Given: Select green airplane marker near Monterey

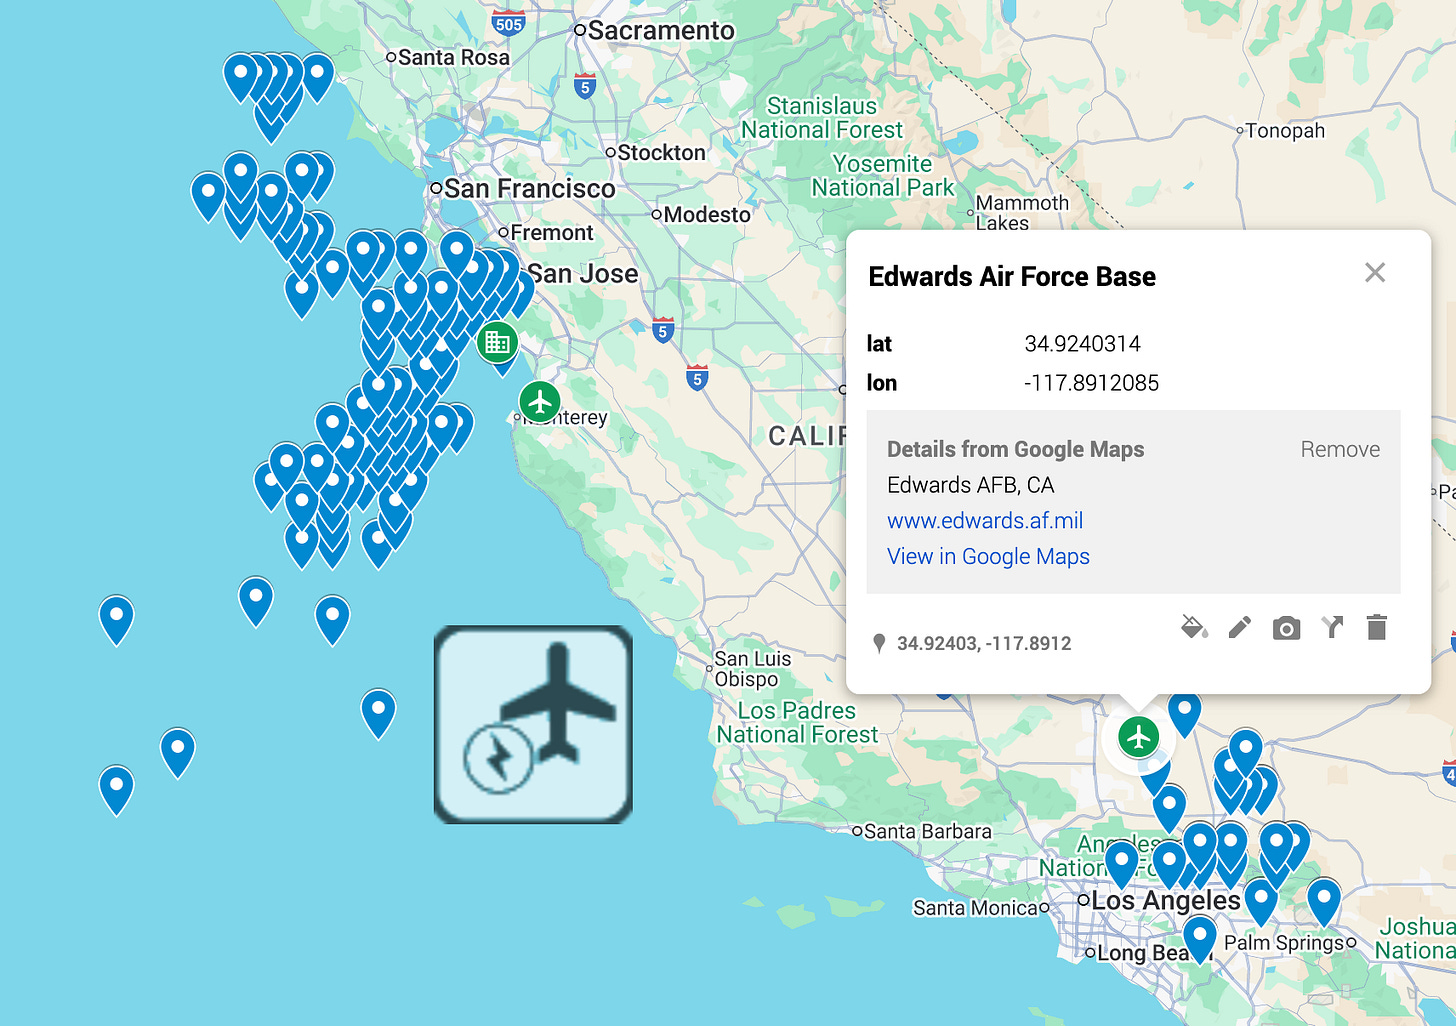Looking at the screenshot, I should pos(540,402).
